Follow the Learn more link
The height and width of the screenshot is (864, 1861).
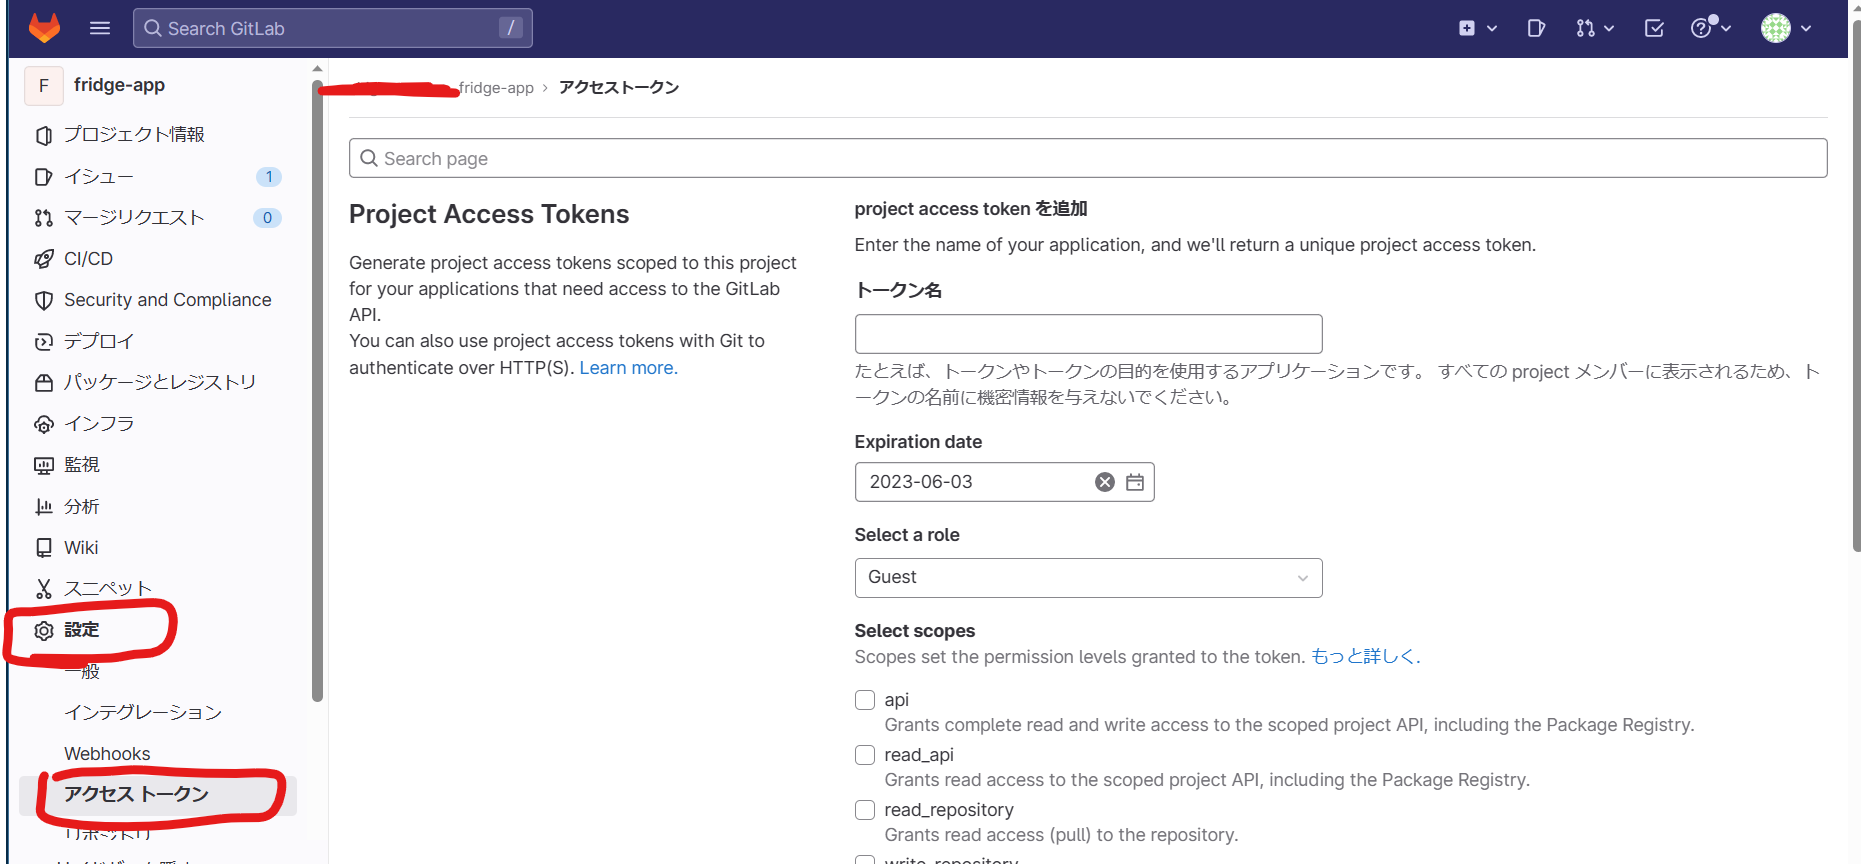[x=628, y=368]
